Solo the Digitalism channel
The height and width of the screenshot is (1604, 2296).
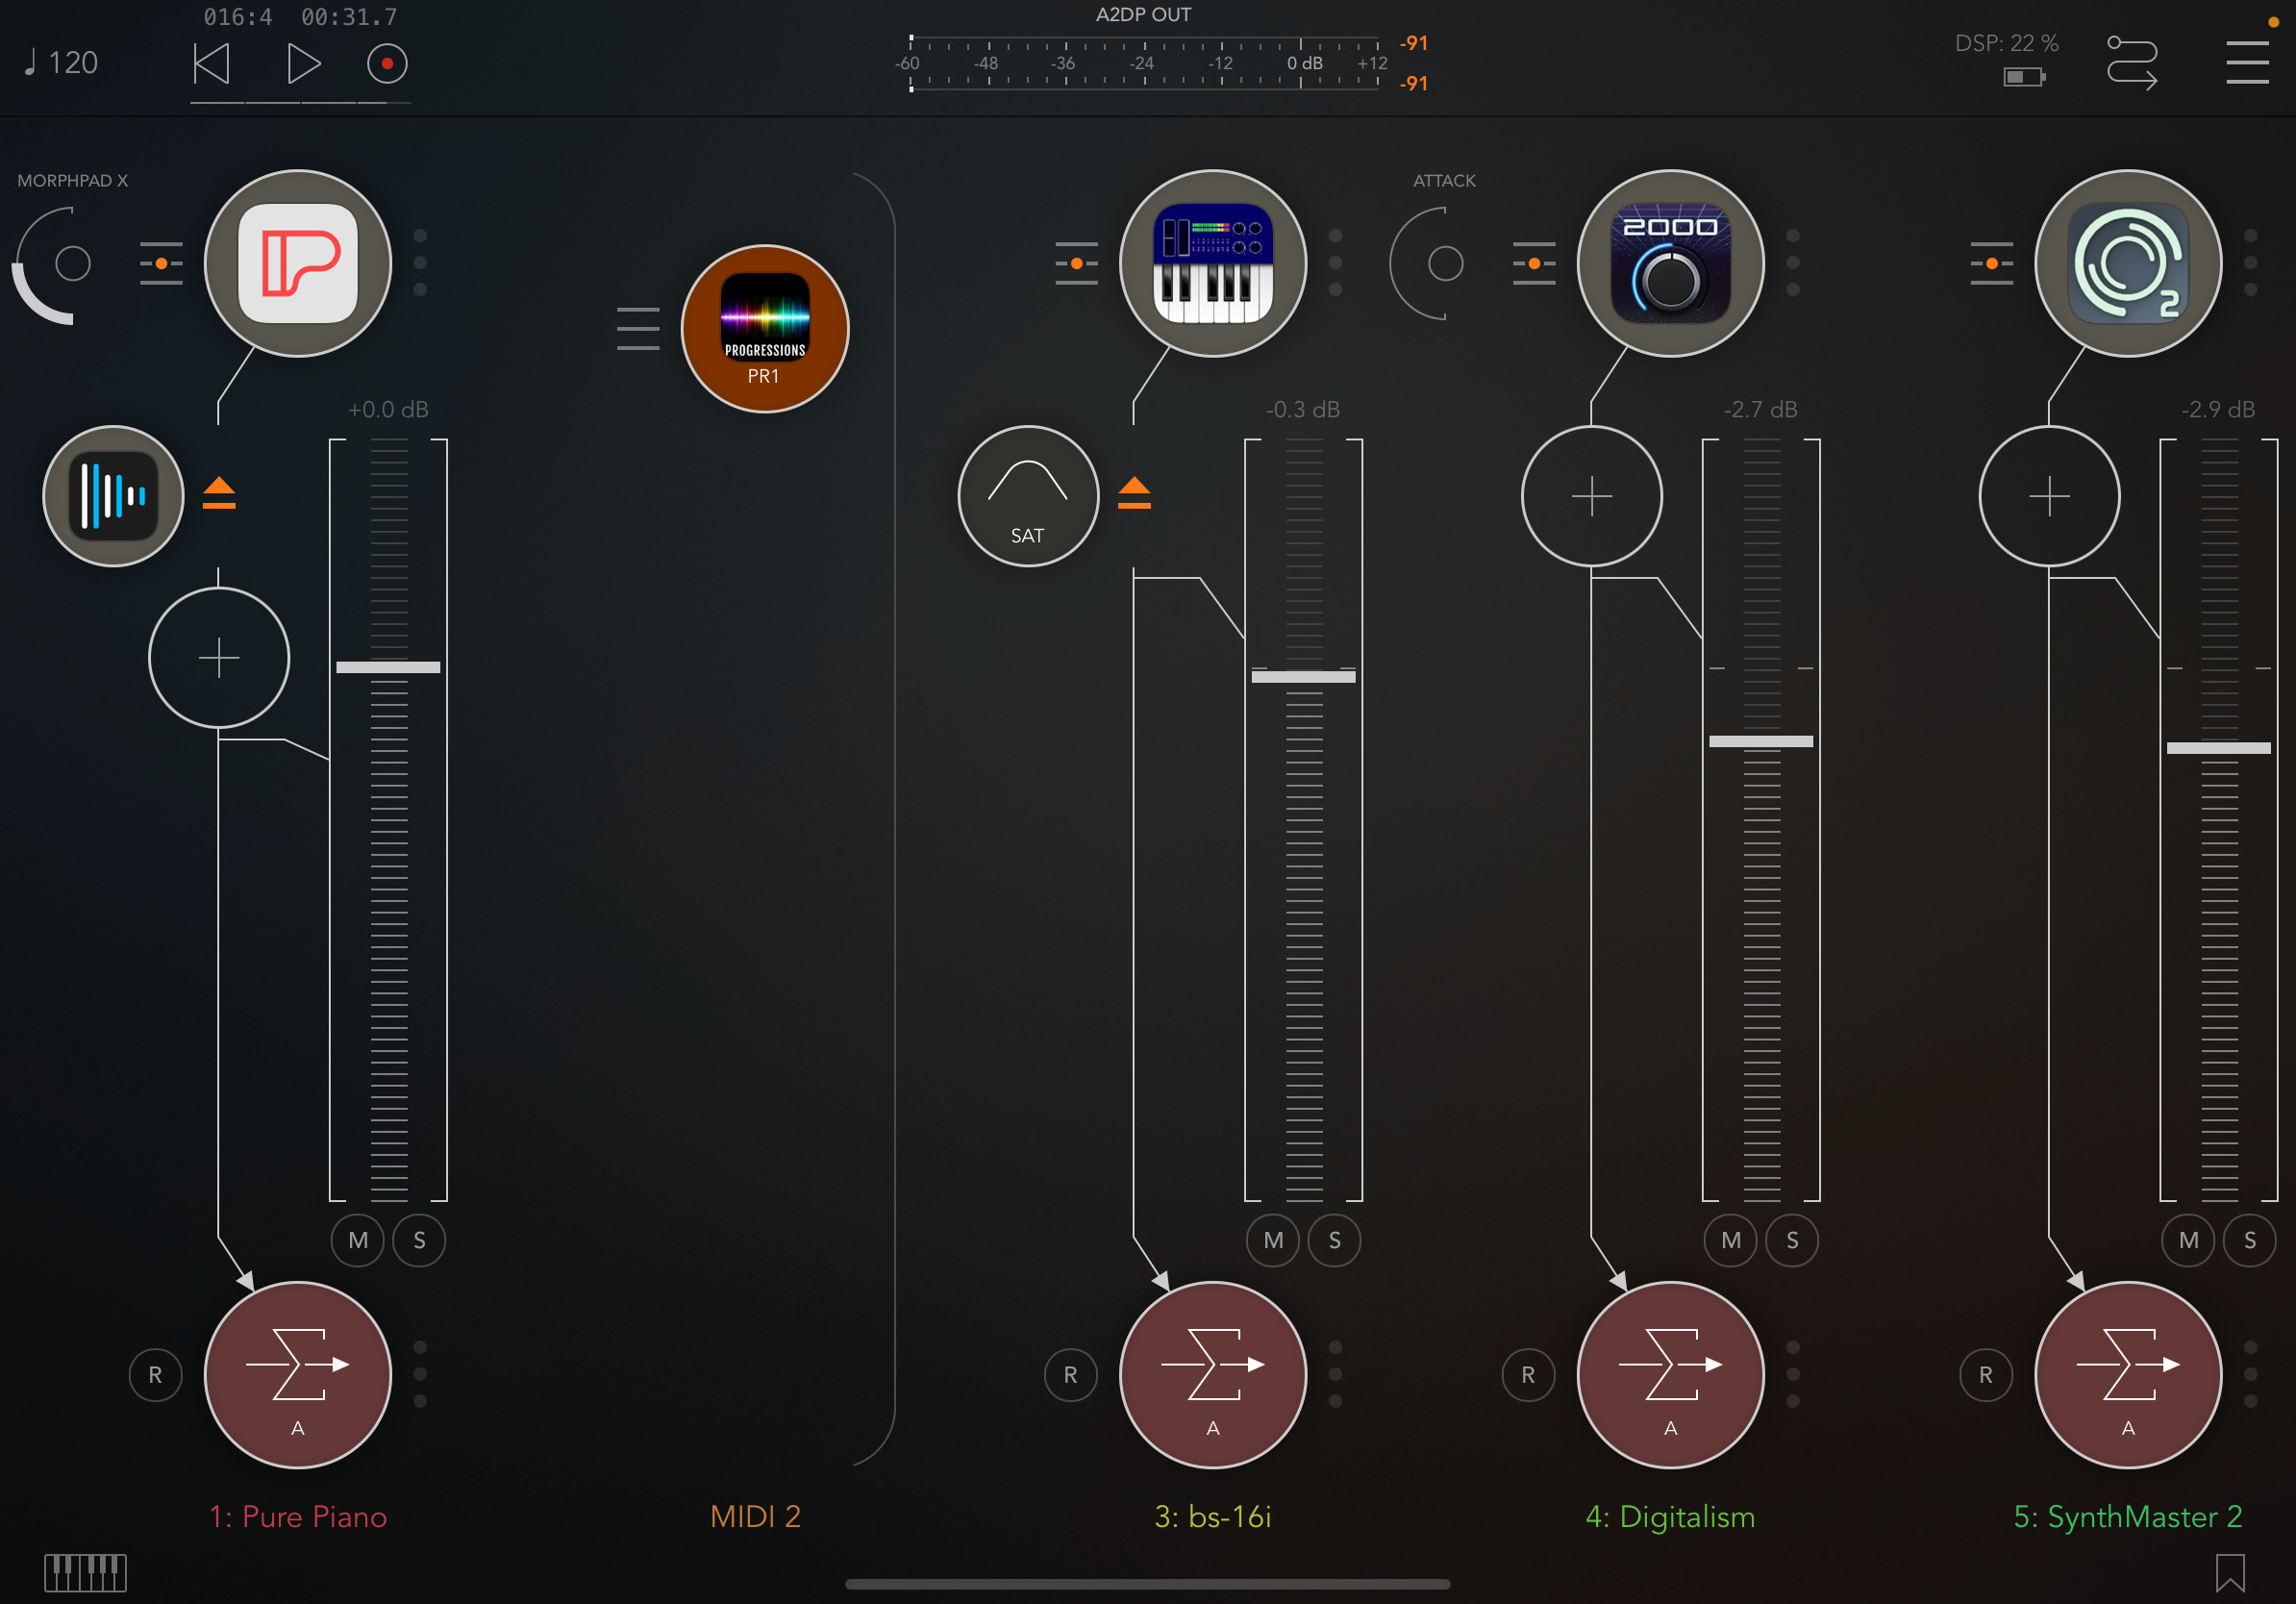[1792, 1240]
